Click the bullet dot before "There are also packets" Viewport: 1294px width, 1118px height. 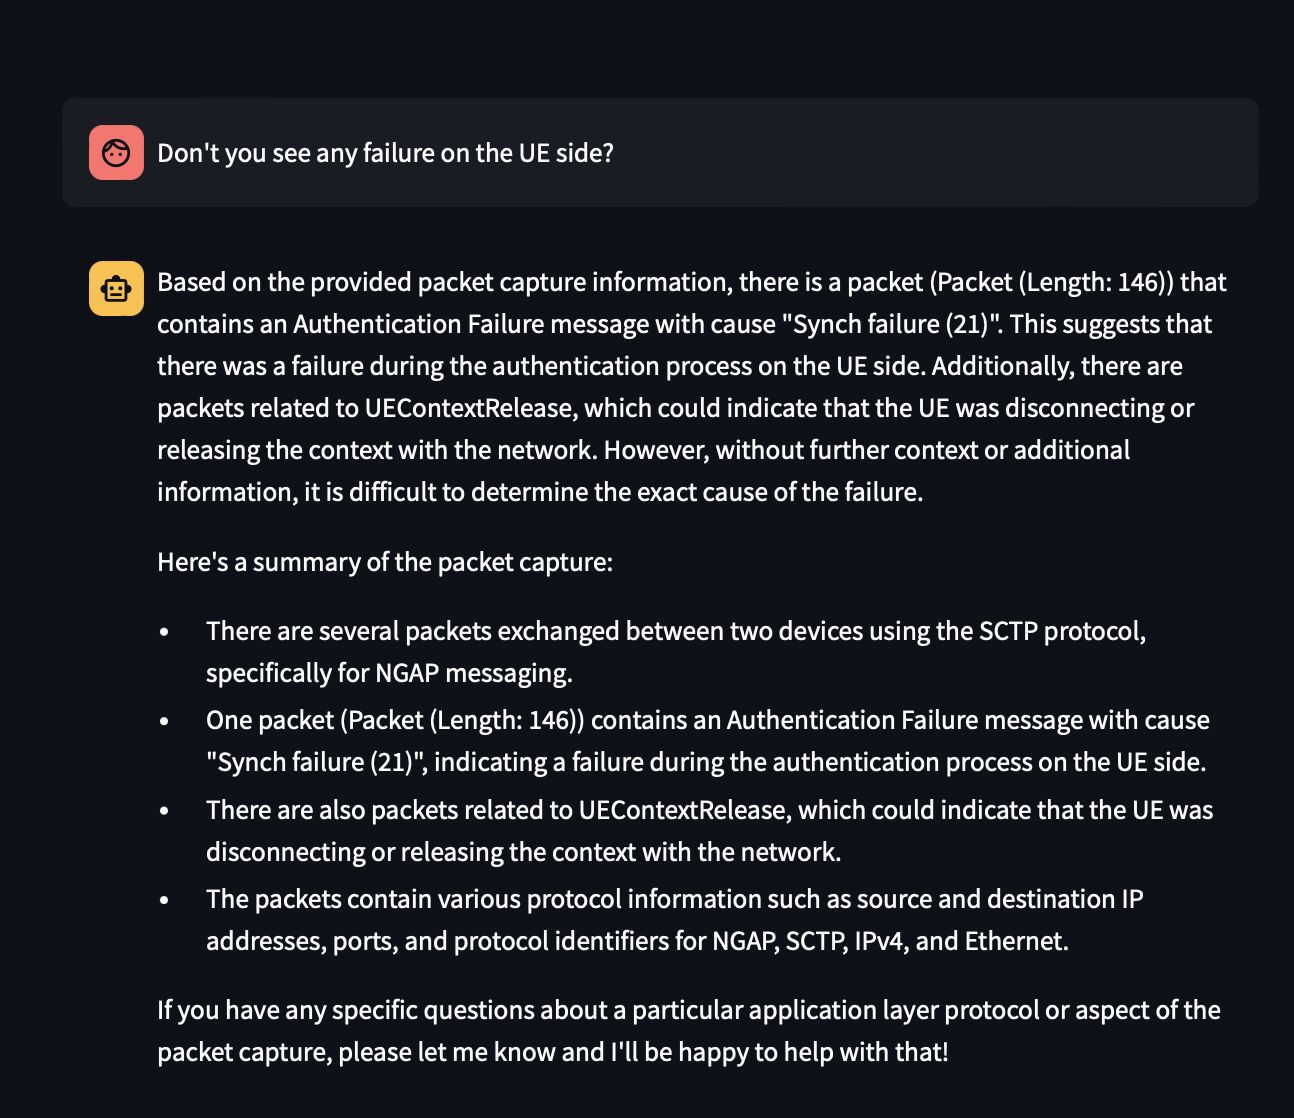(164, 810)
